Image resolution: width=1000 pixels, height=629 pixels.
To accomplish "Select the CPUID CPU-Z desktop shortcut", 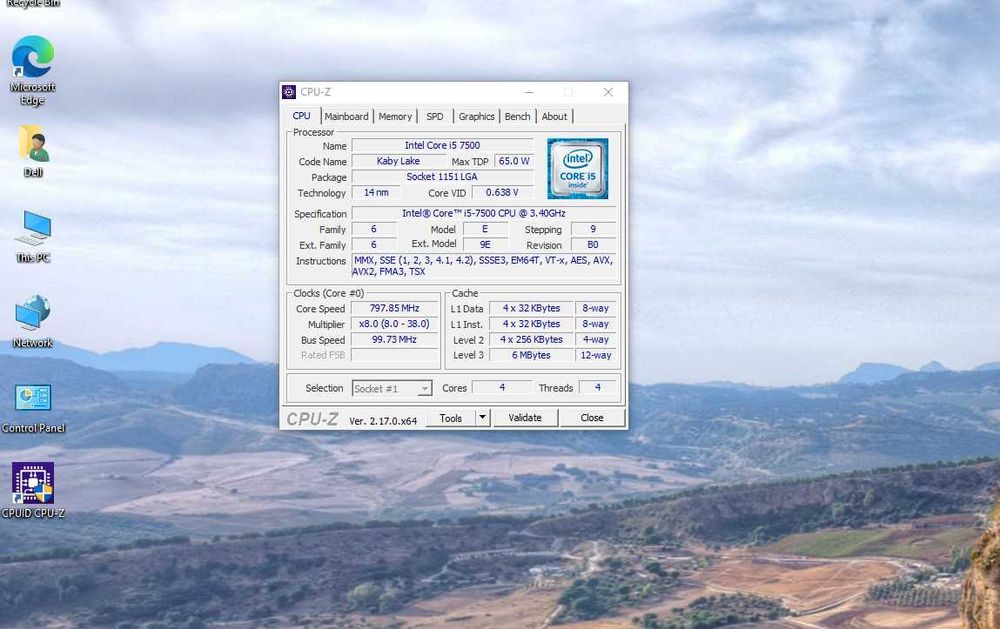I will point(33,490).
